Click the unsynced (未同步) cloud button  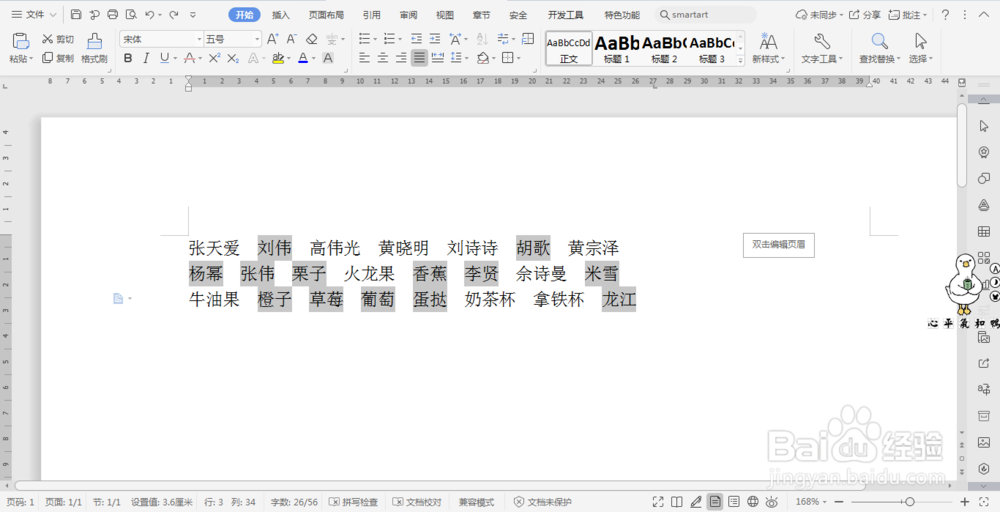[x=819, y=14]
